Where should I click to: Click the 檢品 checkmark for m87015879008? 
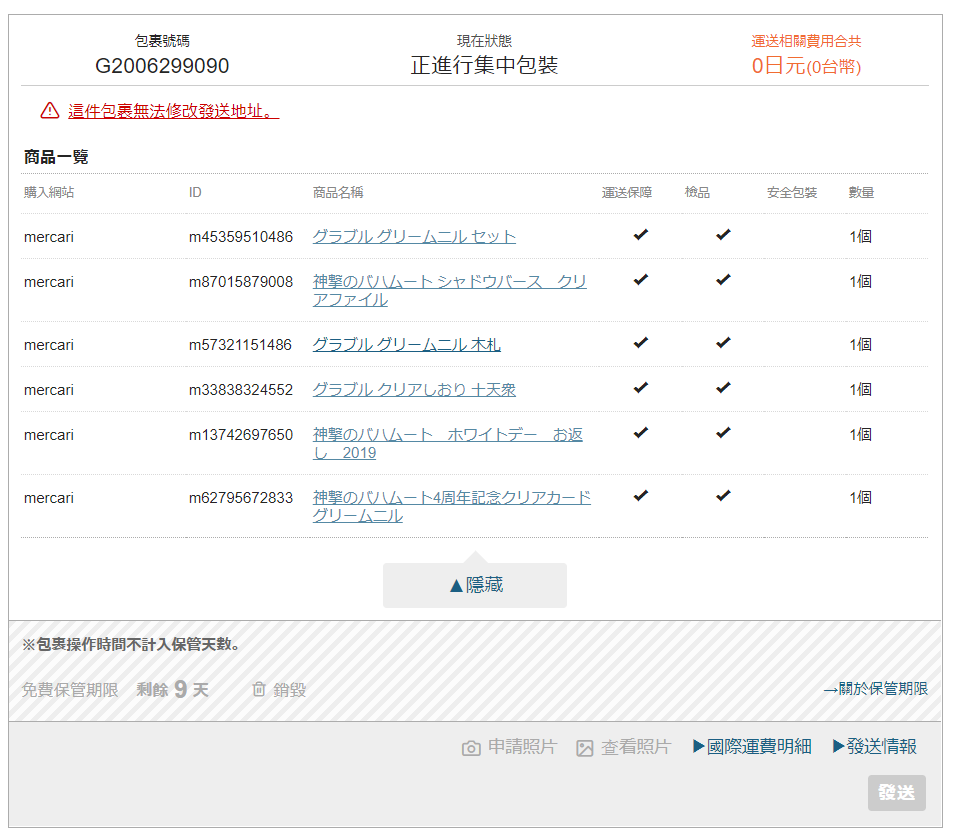723,280
